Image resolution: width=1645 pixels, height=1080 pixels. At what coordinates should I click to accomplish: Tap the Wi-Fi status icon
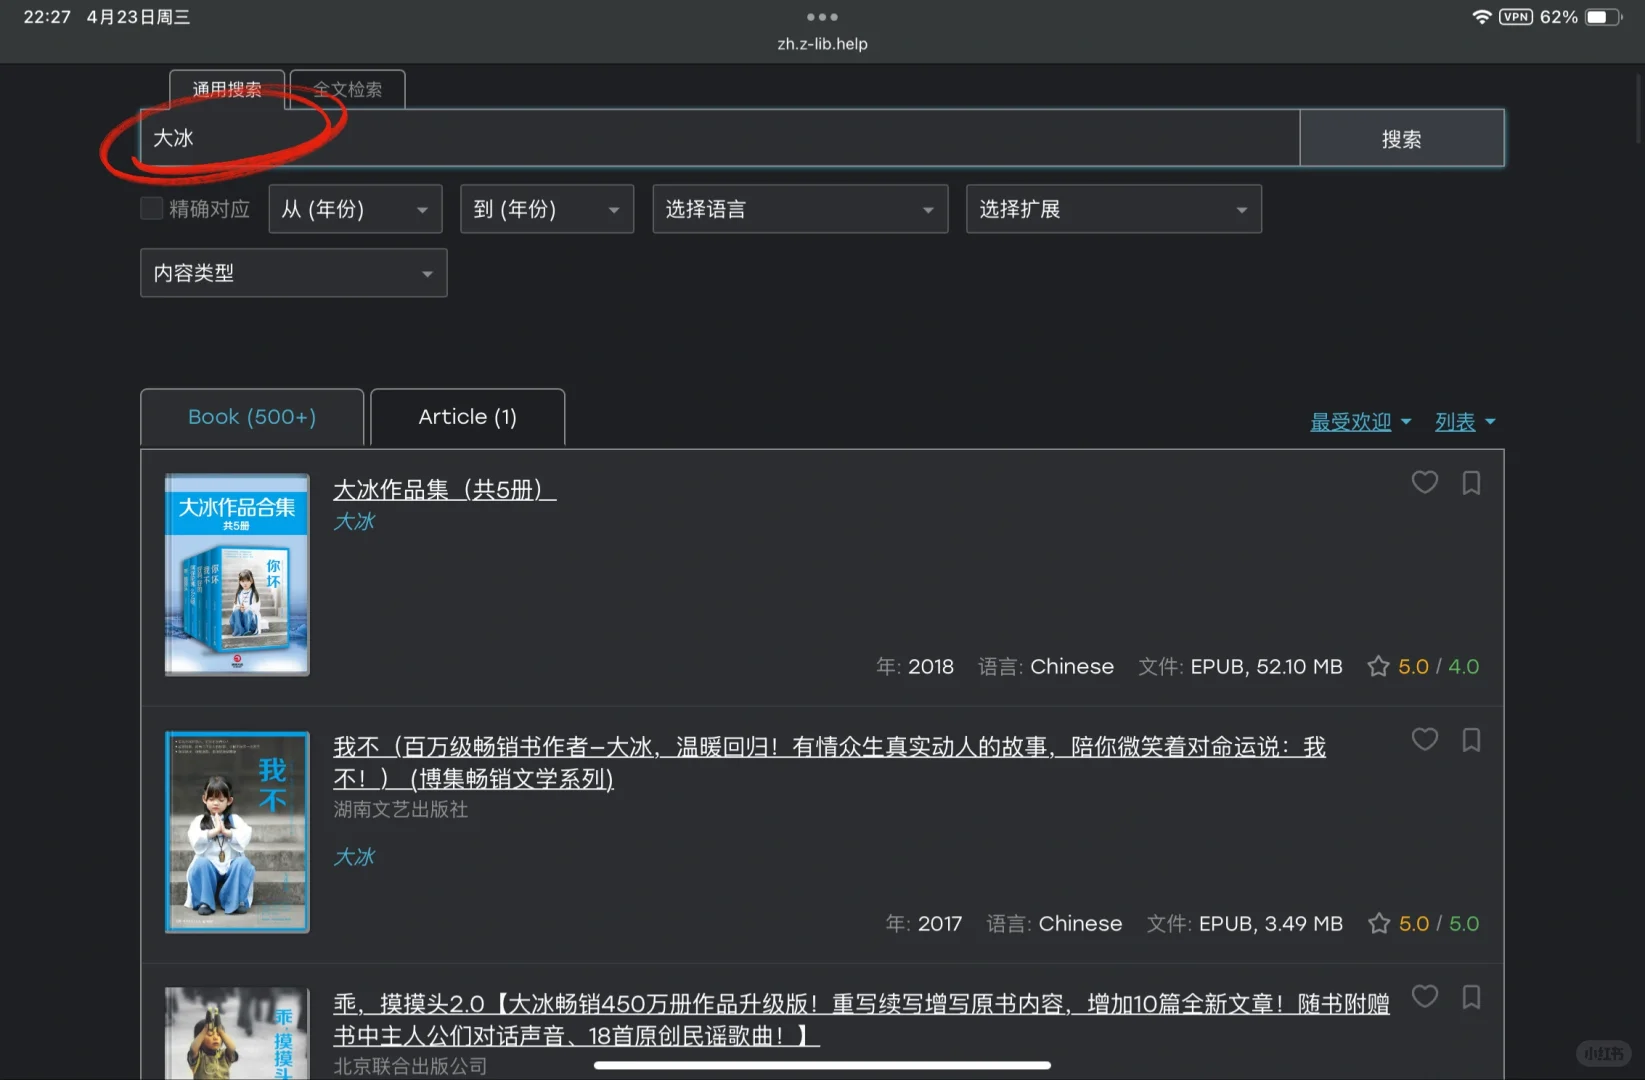tap(1482, 17)
